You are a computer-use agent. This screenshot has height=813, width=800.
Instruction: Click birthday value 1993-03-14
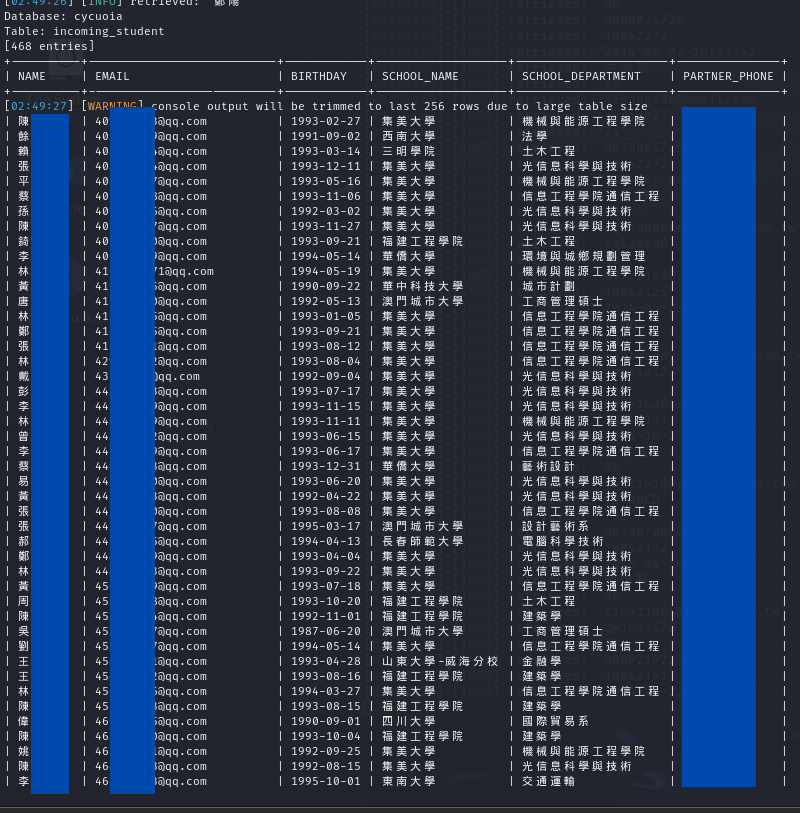(326, 151)
